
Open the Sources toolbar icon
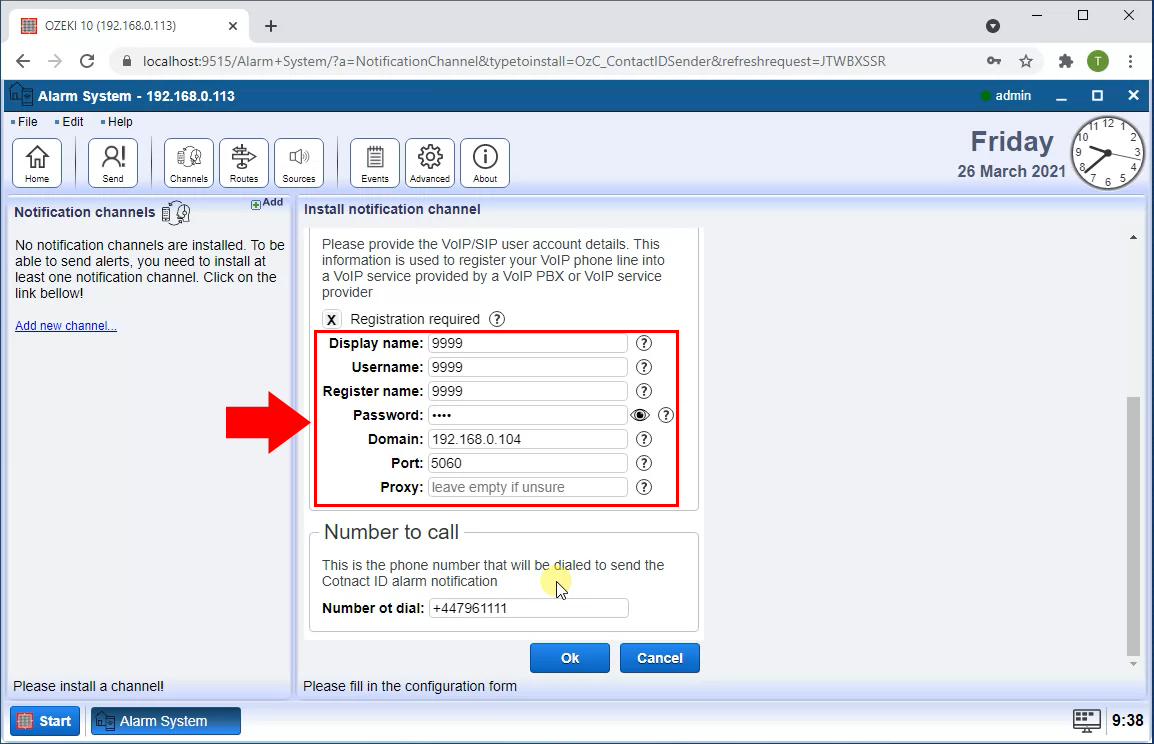click(299, 163)
